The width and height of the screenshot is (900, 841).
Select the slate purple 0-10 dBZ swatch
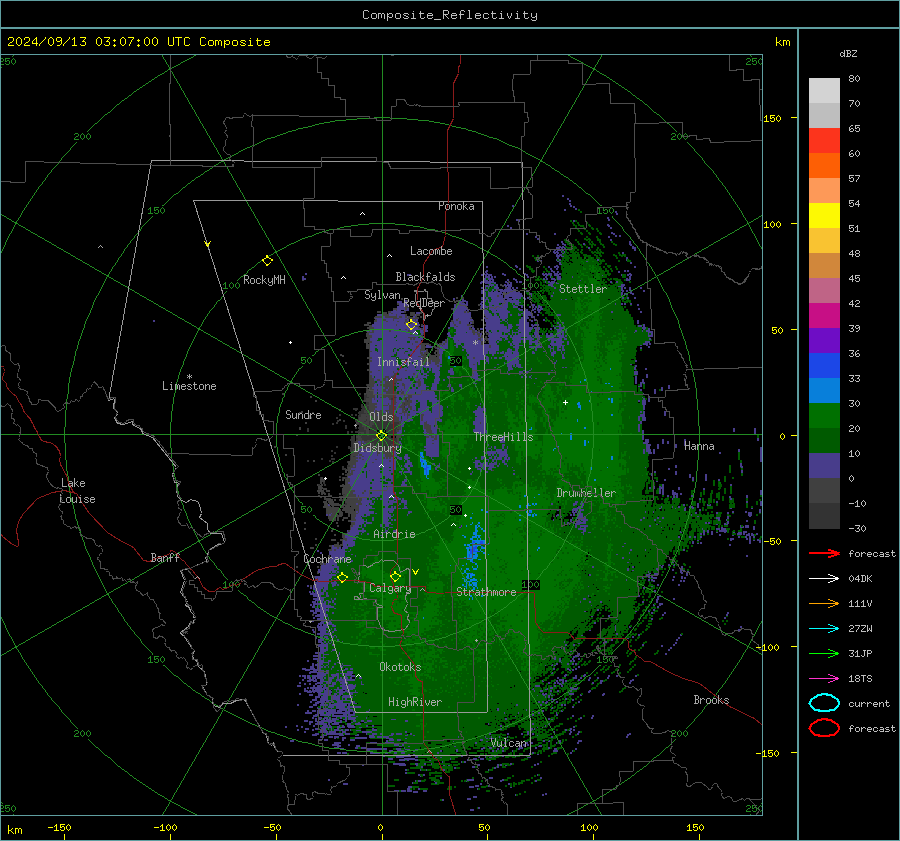(x=824, y=466)
